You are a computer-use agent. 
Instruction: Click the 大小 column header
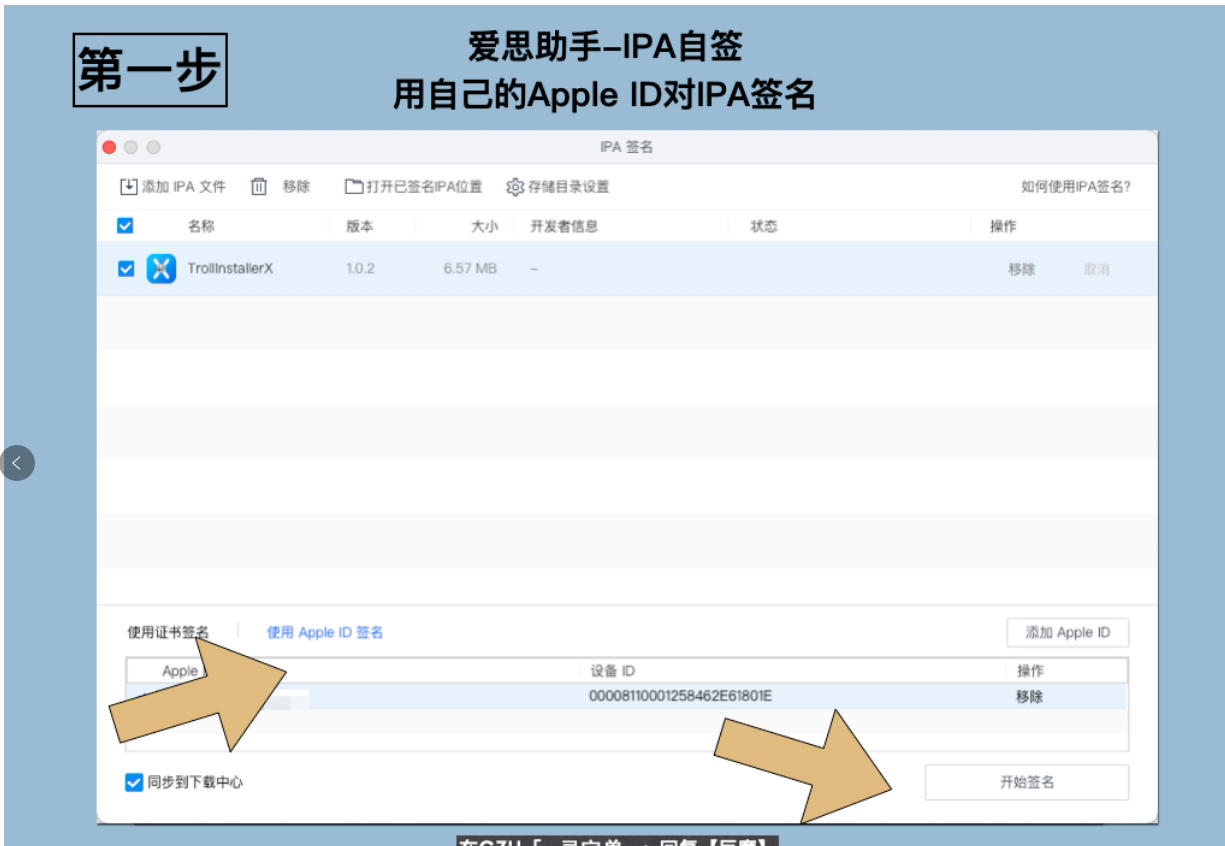point(484,226)
